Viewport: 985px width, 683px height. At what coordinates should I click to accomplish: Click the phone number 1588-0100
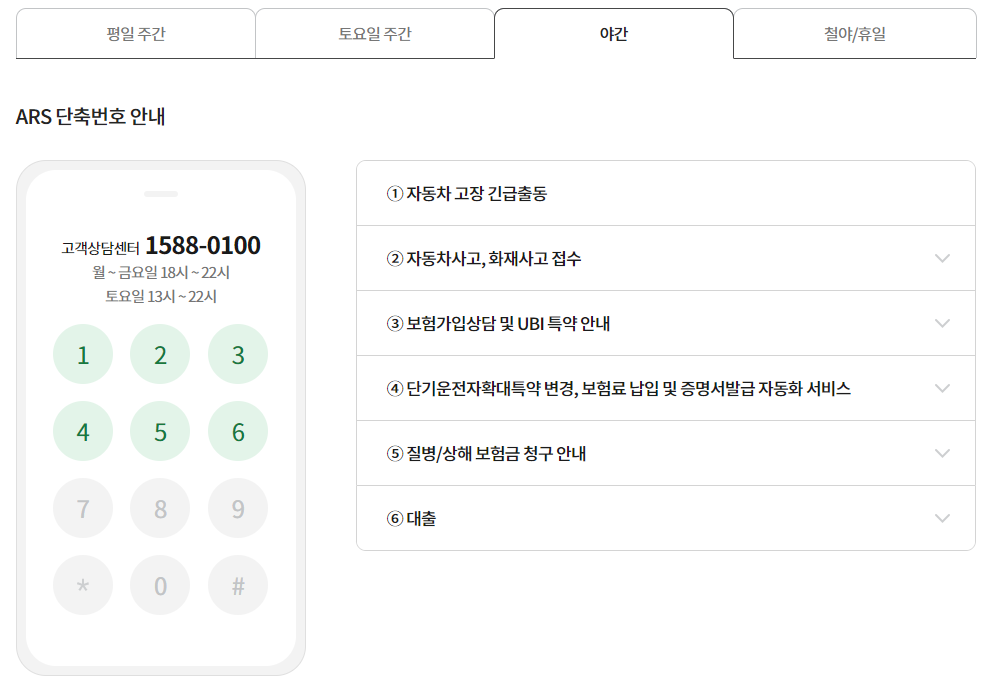click(207, 245)
